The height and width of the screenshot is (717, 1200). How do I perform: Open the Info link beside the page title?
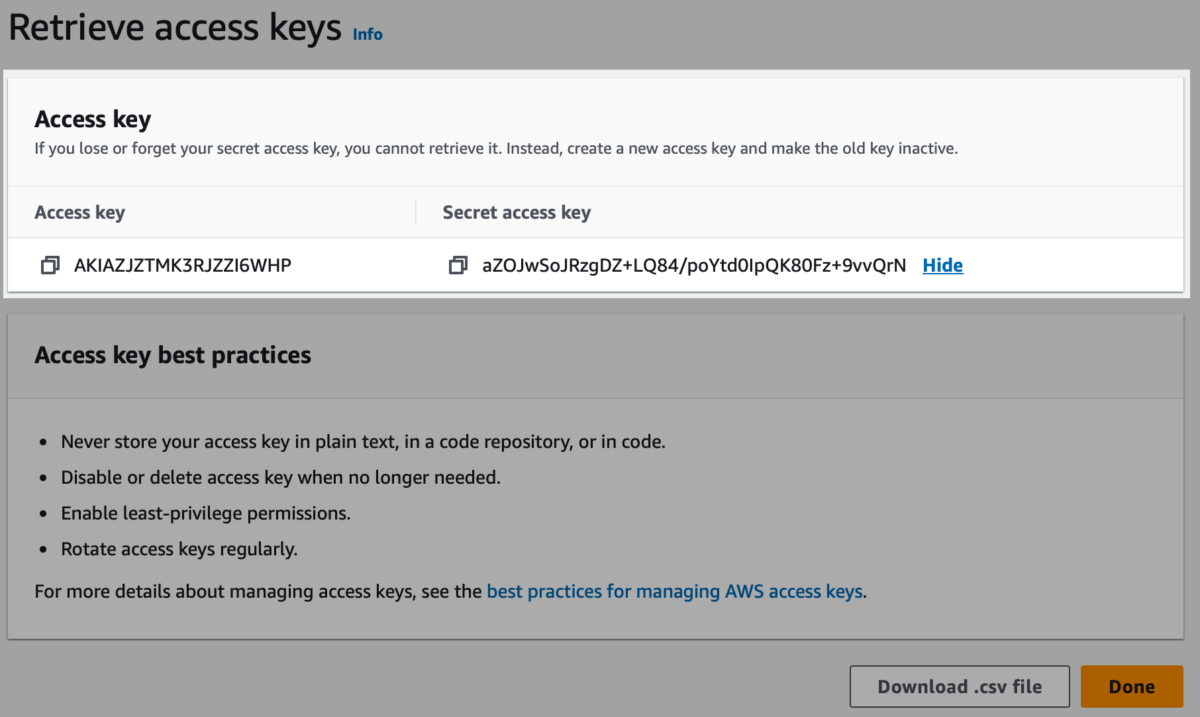pos(367,34)
